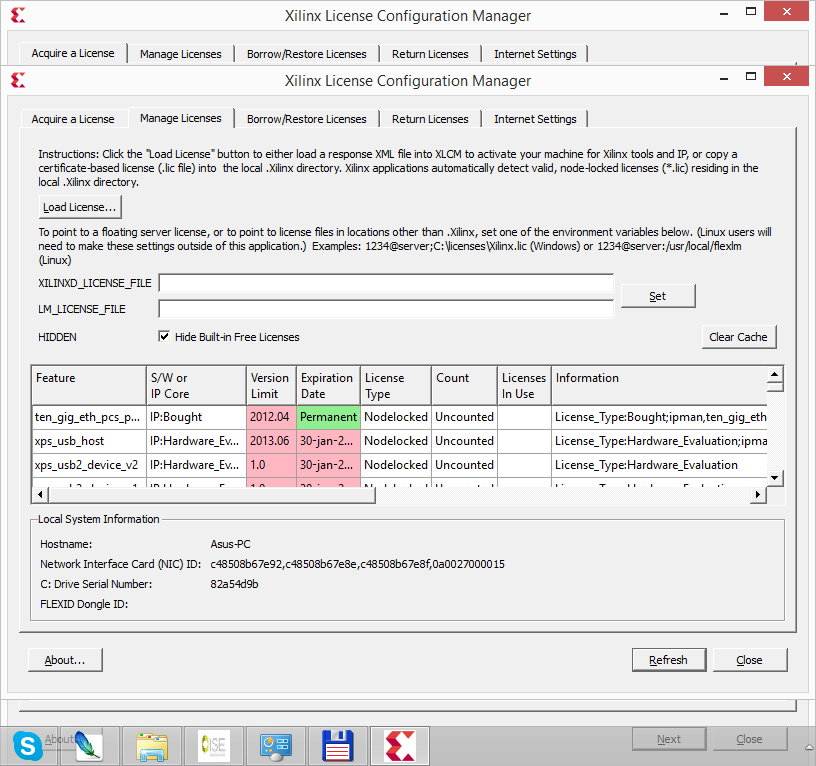Screen dimensions: 816x766
Task: Click the horizontal scrollbar thumb of license table
Action: point(212,494)
